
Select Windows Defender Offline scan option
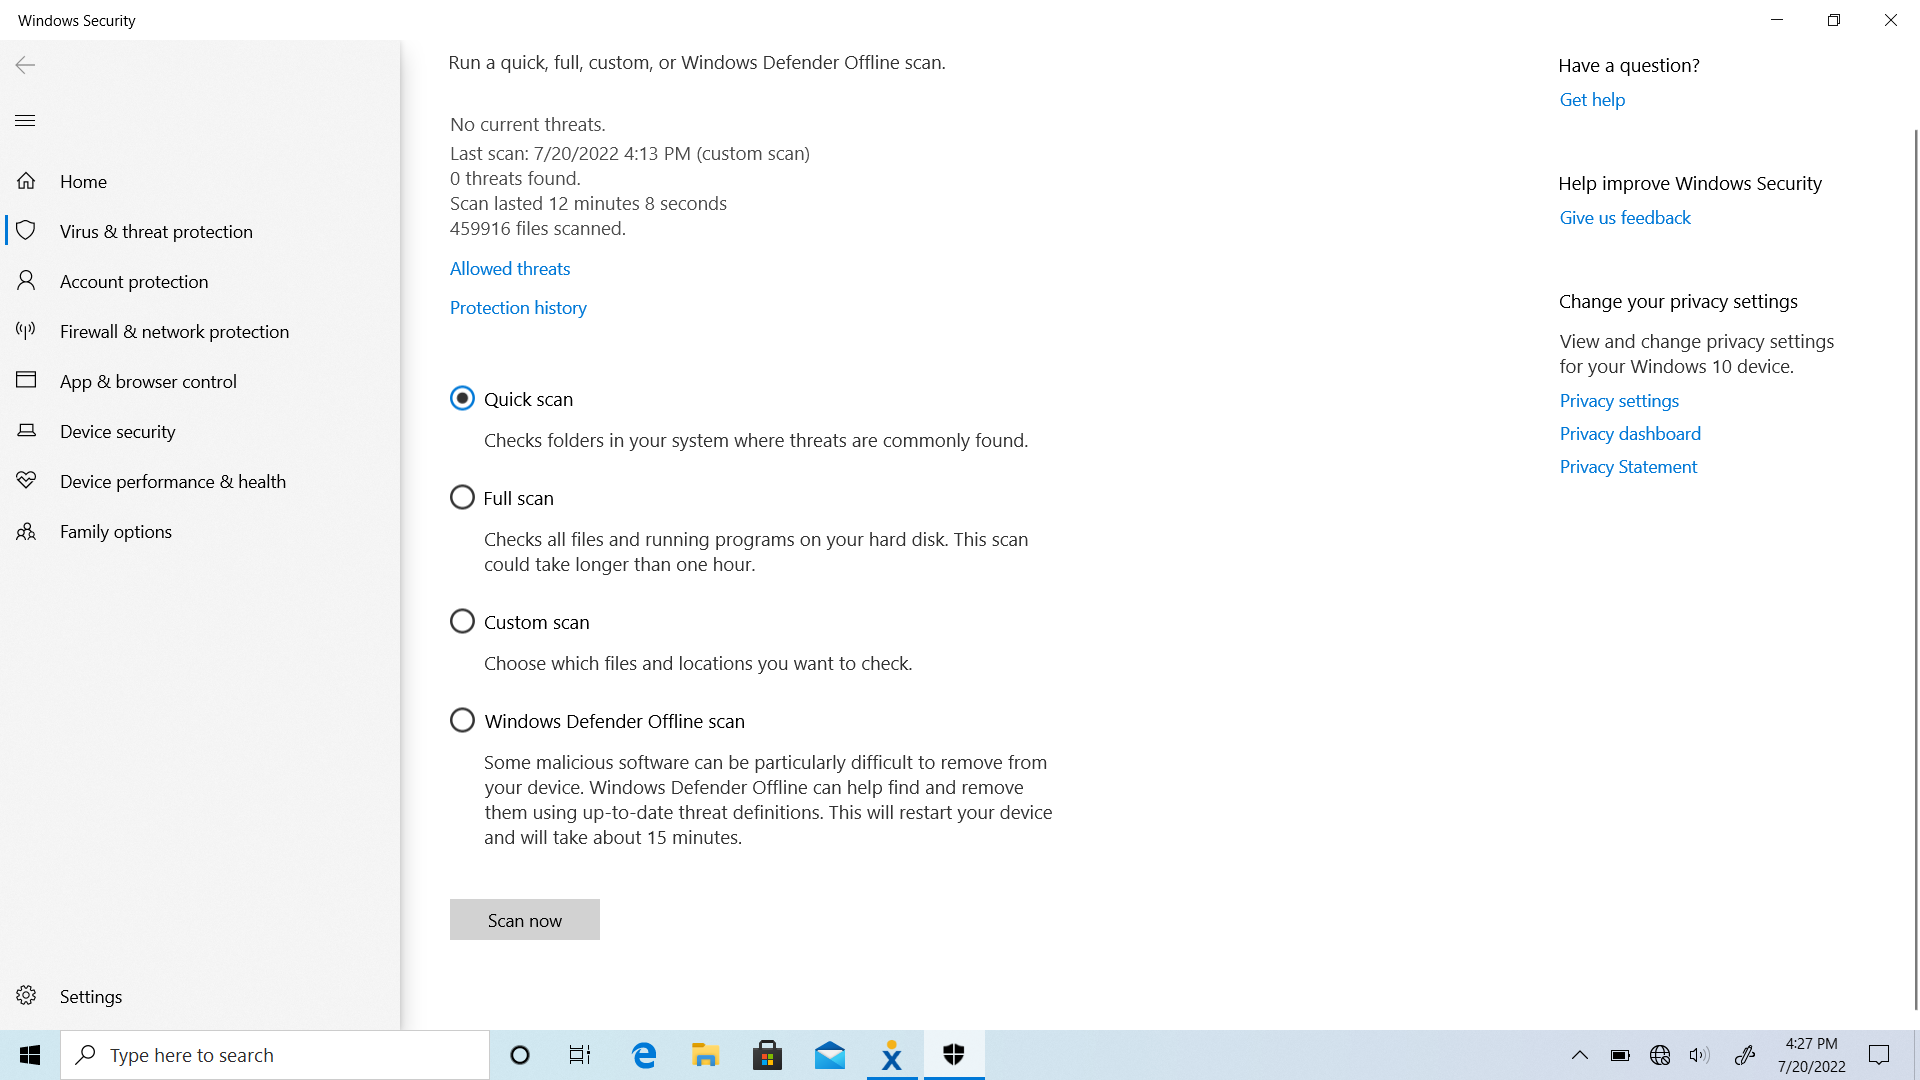coord(462,720)
